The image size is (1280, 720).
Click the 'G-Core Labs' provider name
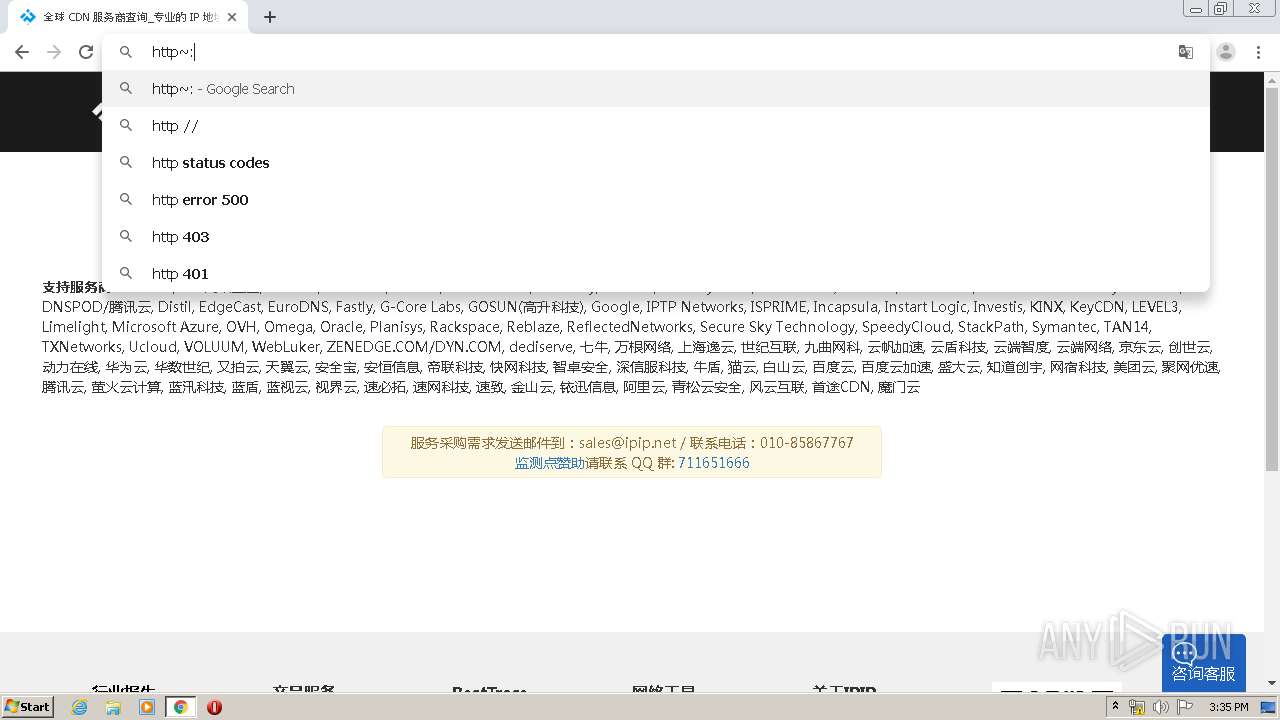420,307
